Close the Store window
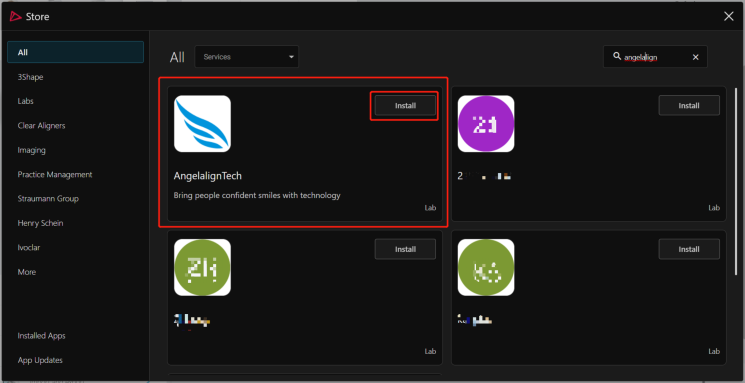 pos(728,17)
